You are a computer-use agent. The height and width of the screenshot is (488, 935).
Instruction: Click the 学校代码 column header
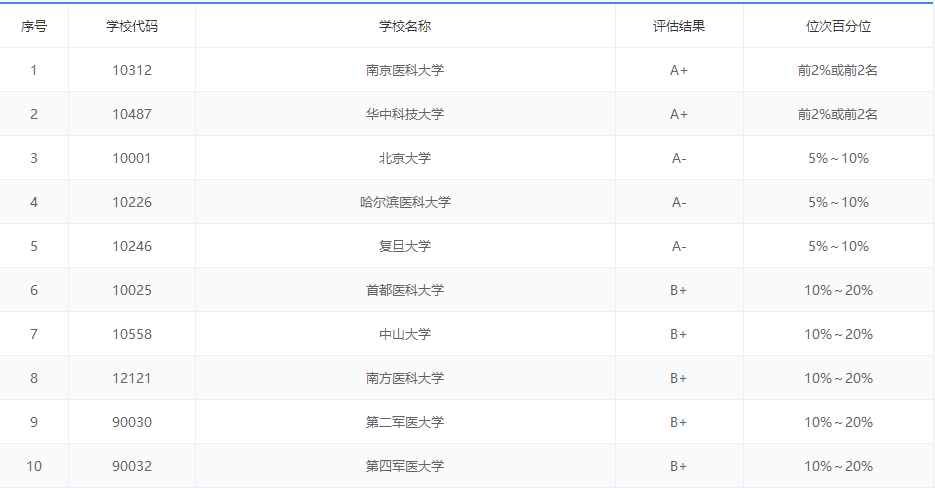(132, 26)
